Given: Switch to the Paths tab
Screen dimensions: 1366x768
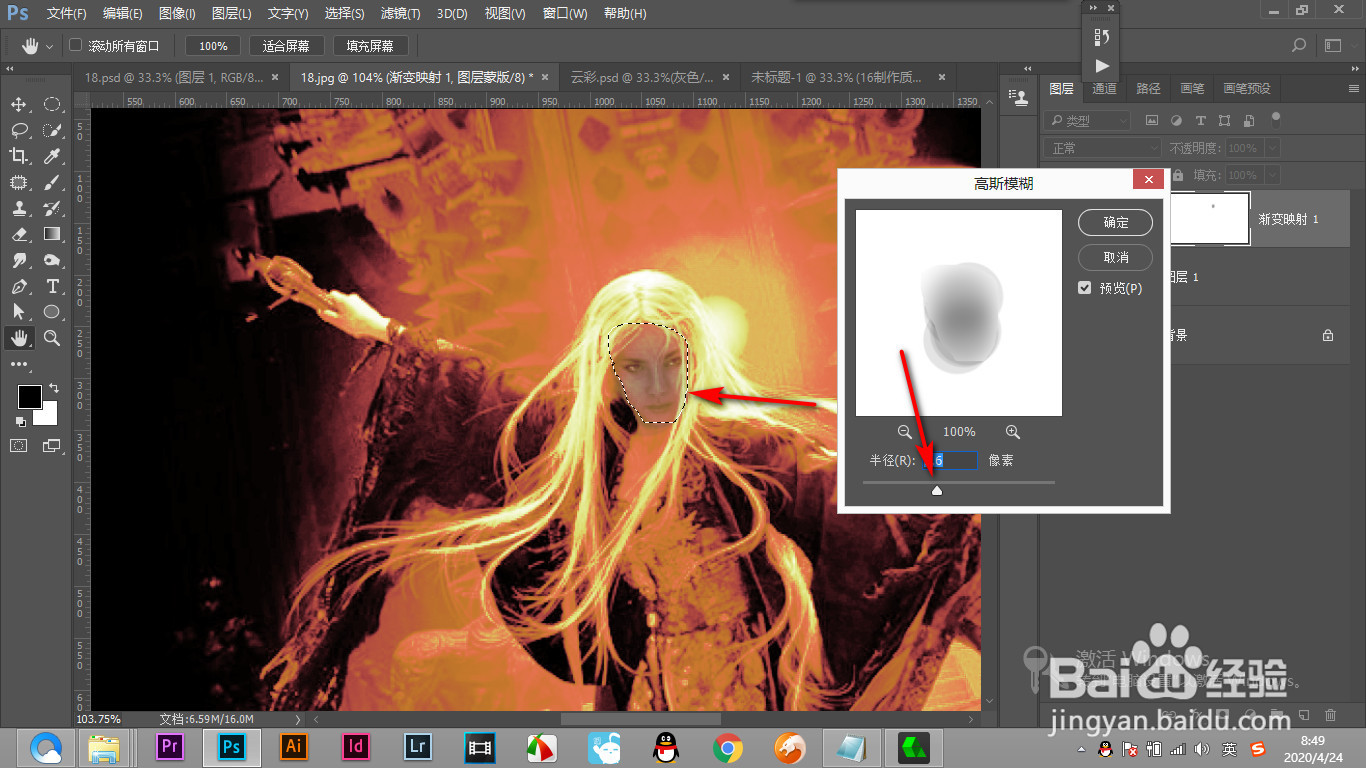Looking at the screenshot, I should (1148, 88).
